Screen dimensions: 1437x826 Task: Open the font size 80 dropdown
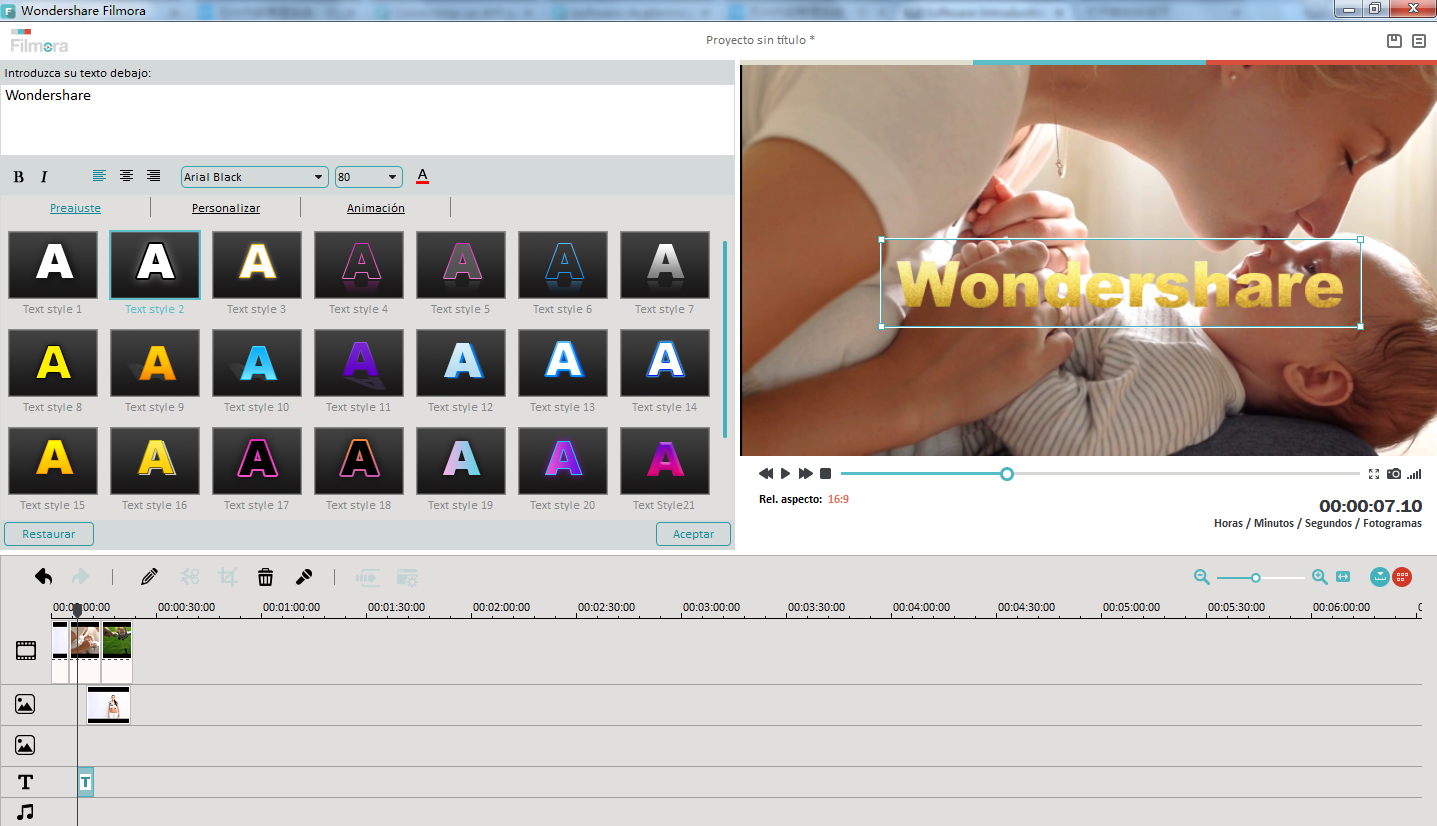click(369, 177)
